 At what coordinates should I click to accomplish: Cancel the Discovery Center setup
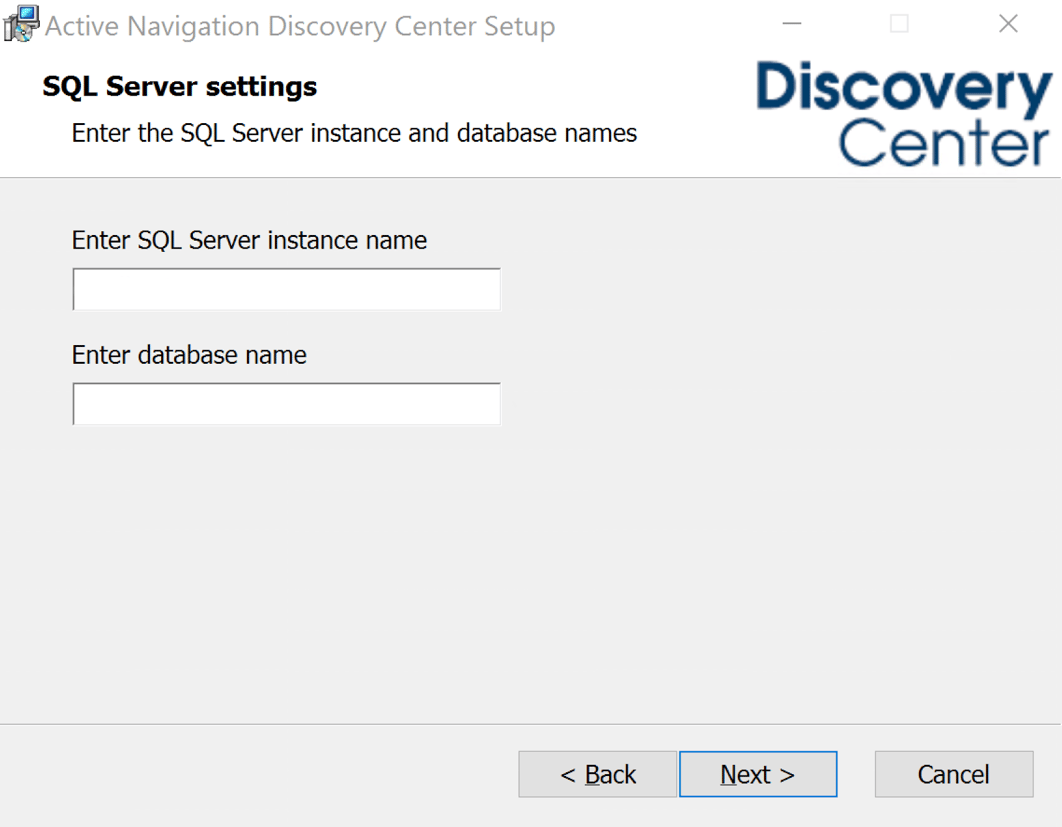click(x=954, y=774)
